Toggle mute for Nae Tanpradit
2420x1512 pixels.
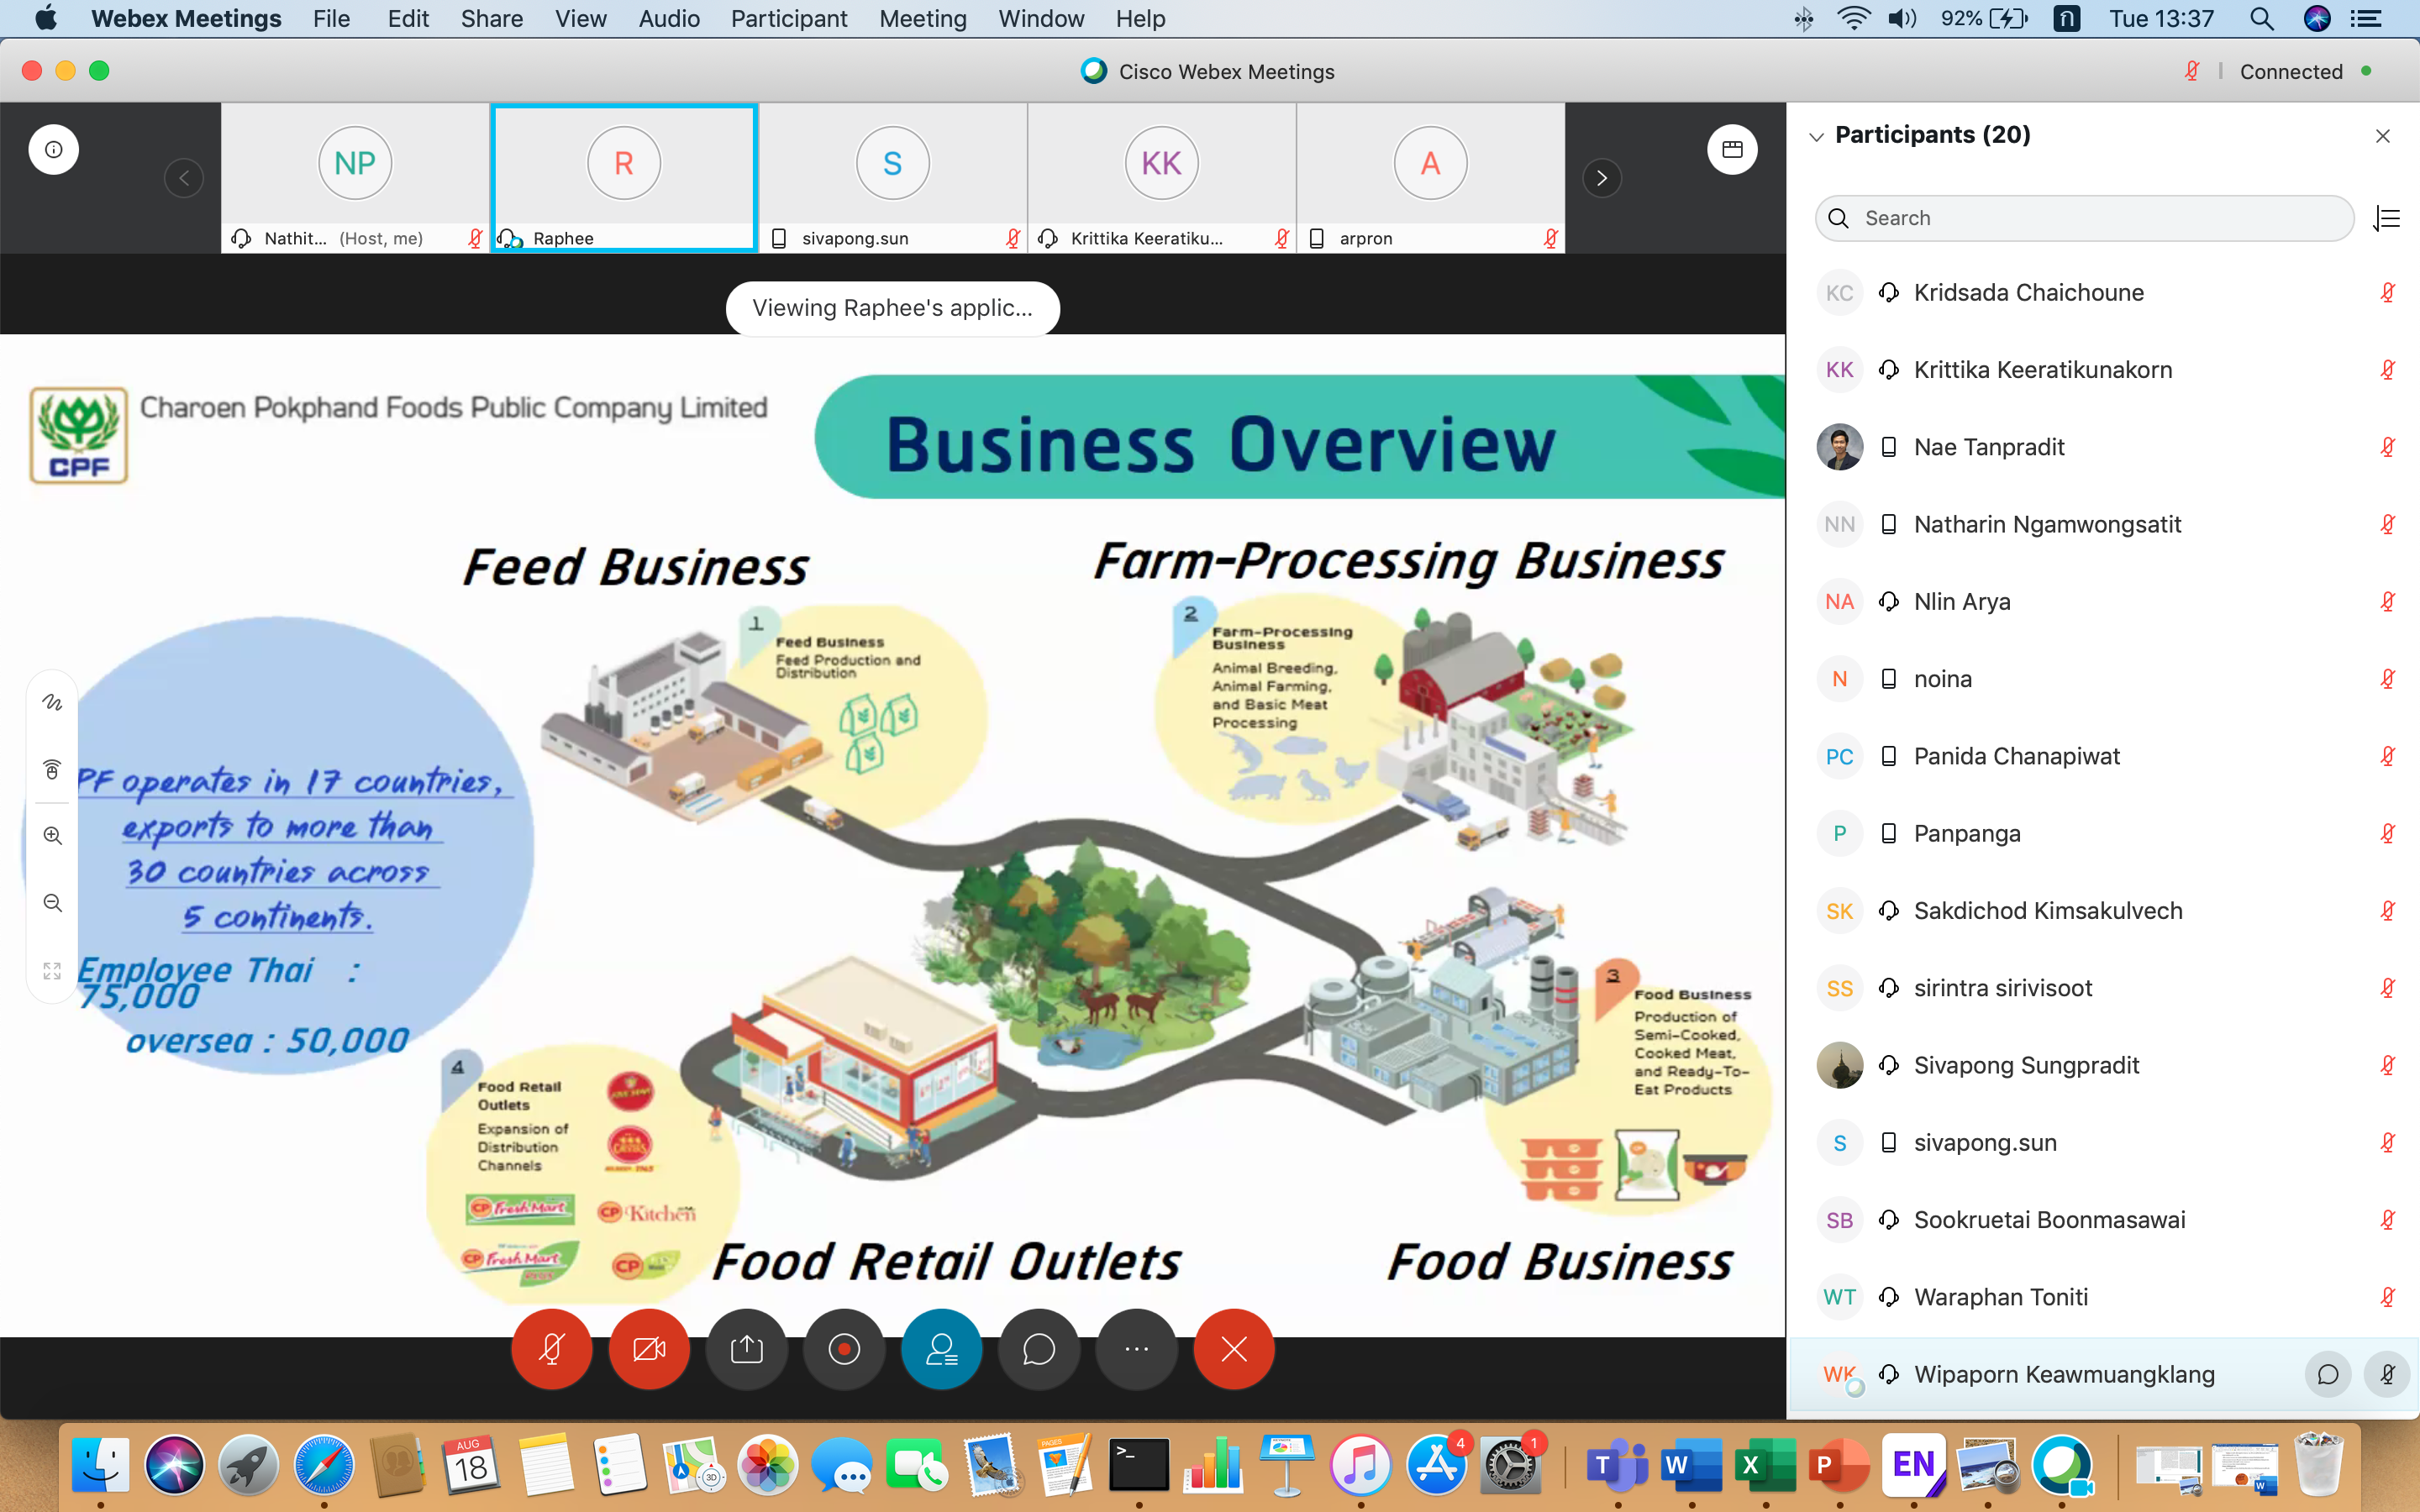[x=2387, y=447]
